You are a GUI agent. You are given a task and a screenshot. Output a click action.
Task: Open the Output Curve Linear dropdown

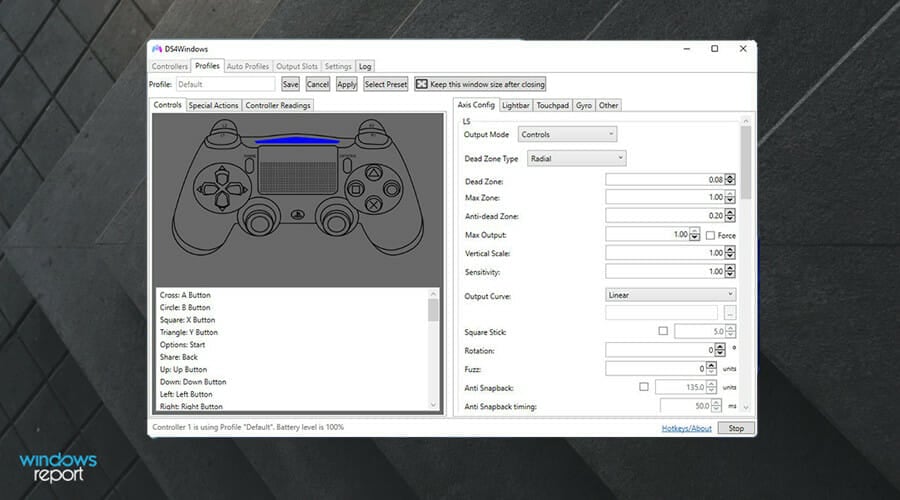[670, 295]
